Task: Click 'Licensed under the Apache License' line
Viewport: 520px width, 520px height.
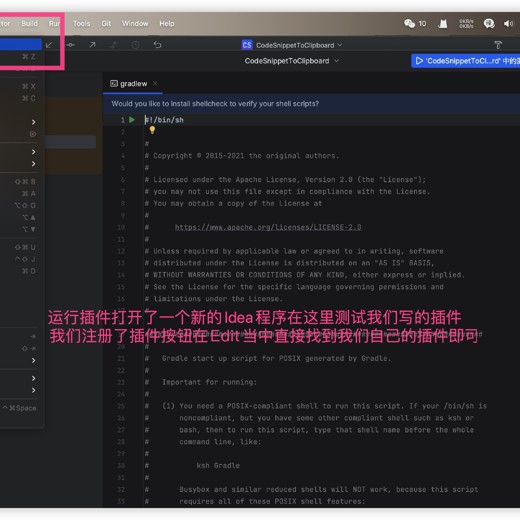Action: point(285,180)
